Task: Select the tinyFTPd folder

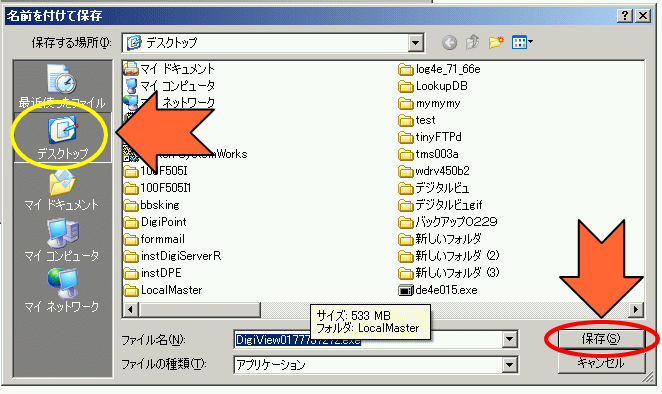Action: pos(430,137)
